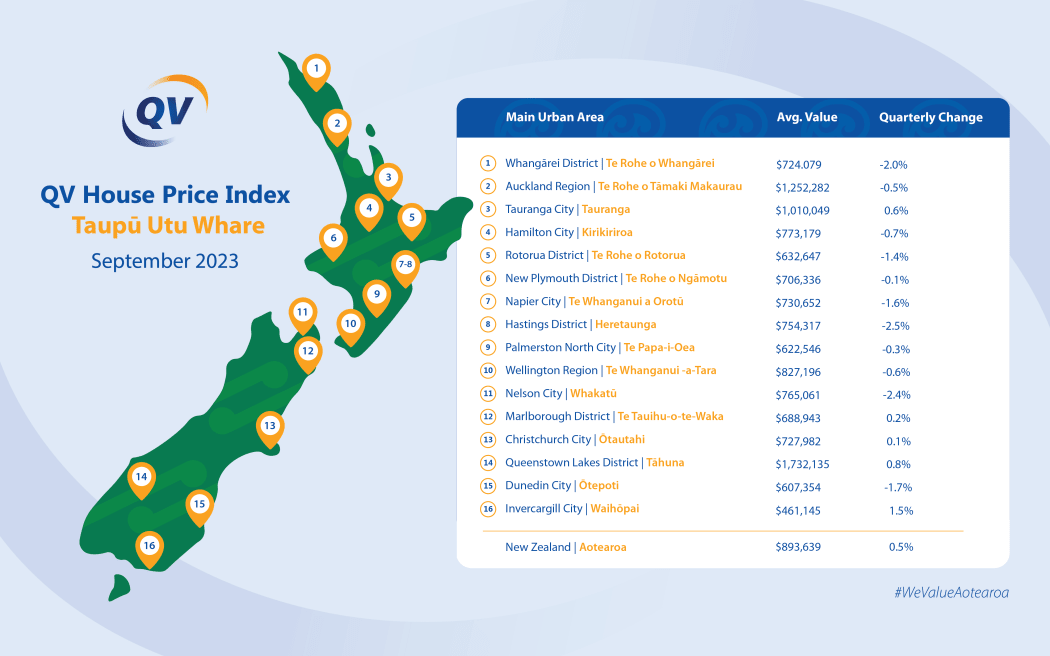Click map pin 2 over Auckland Region
This screenshot has width=1050, height=656.
(337, 124)
